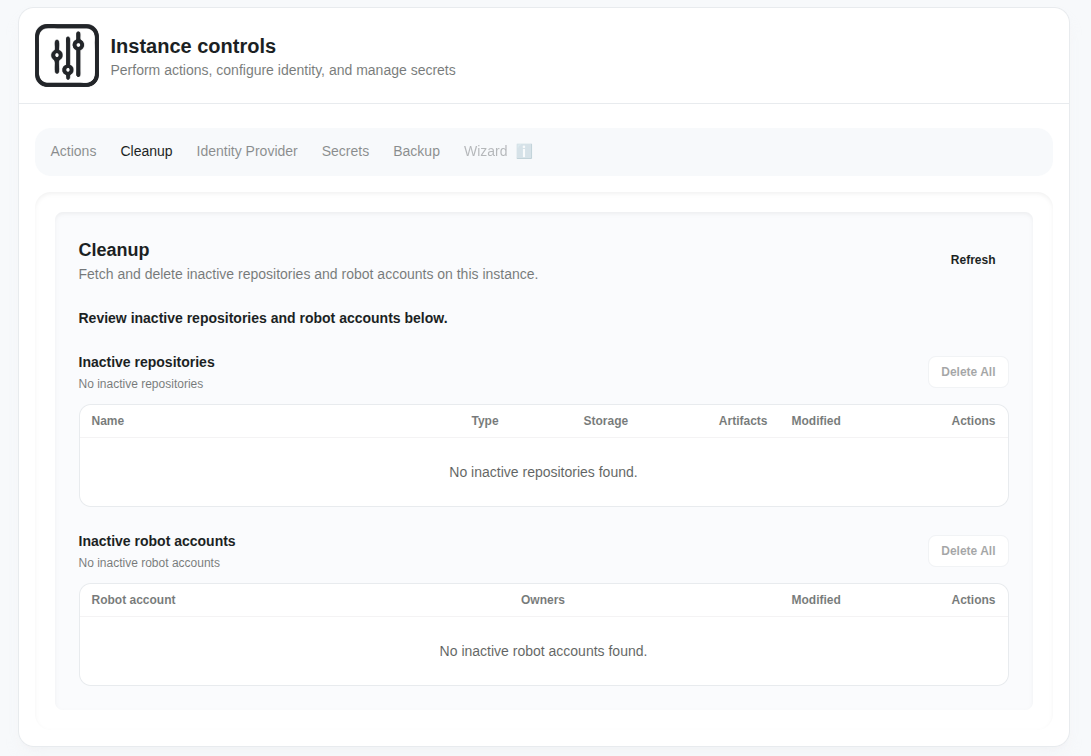Click Delete All for inactive robot accounts
The height and width of the screenshot is (756, 1091).
(968, 551)
